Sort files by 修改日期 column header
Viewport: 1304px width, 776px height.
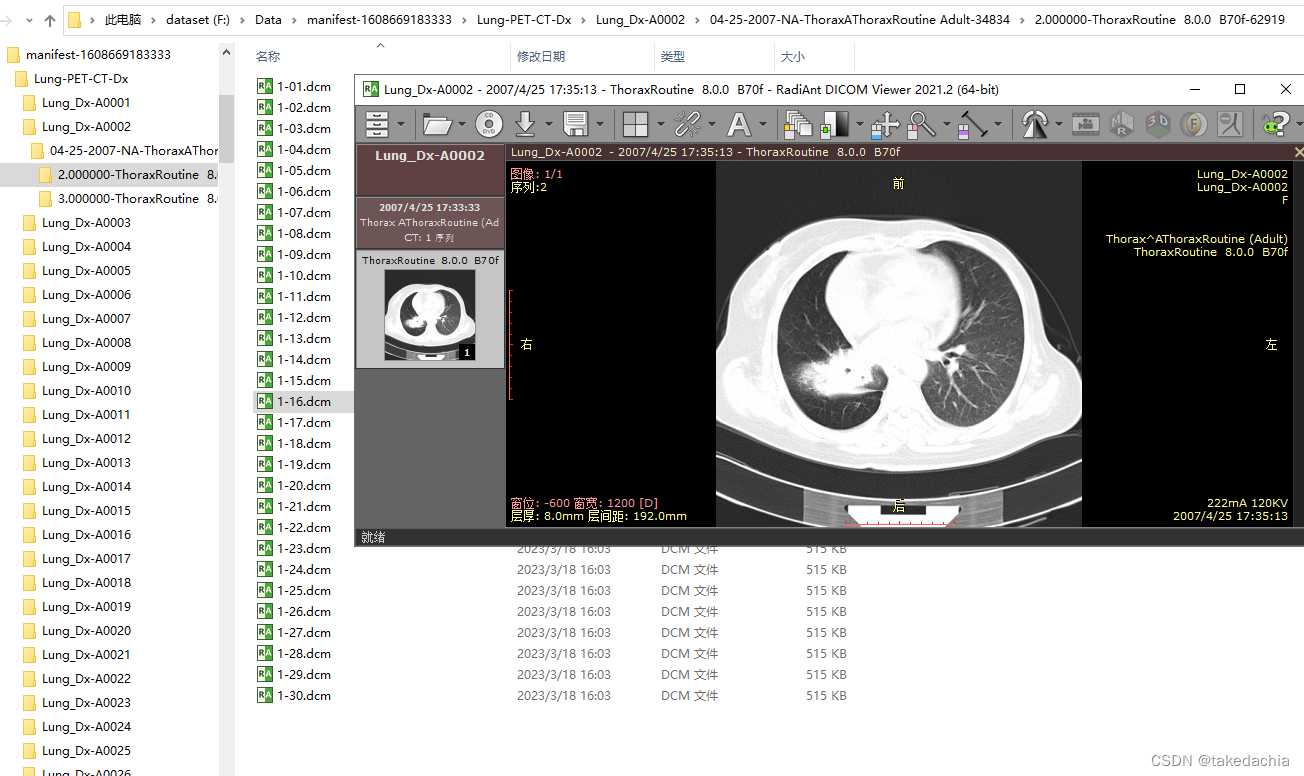pyautogui.click(x=541, y=57)
